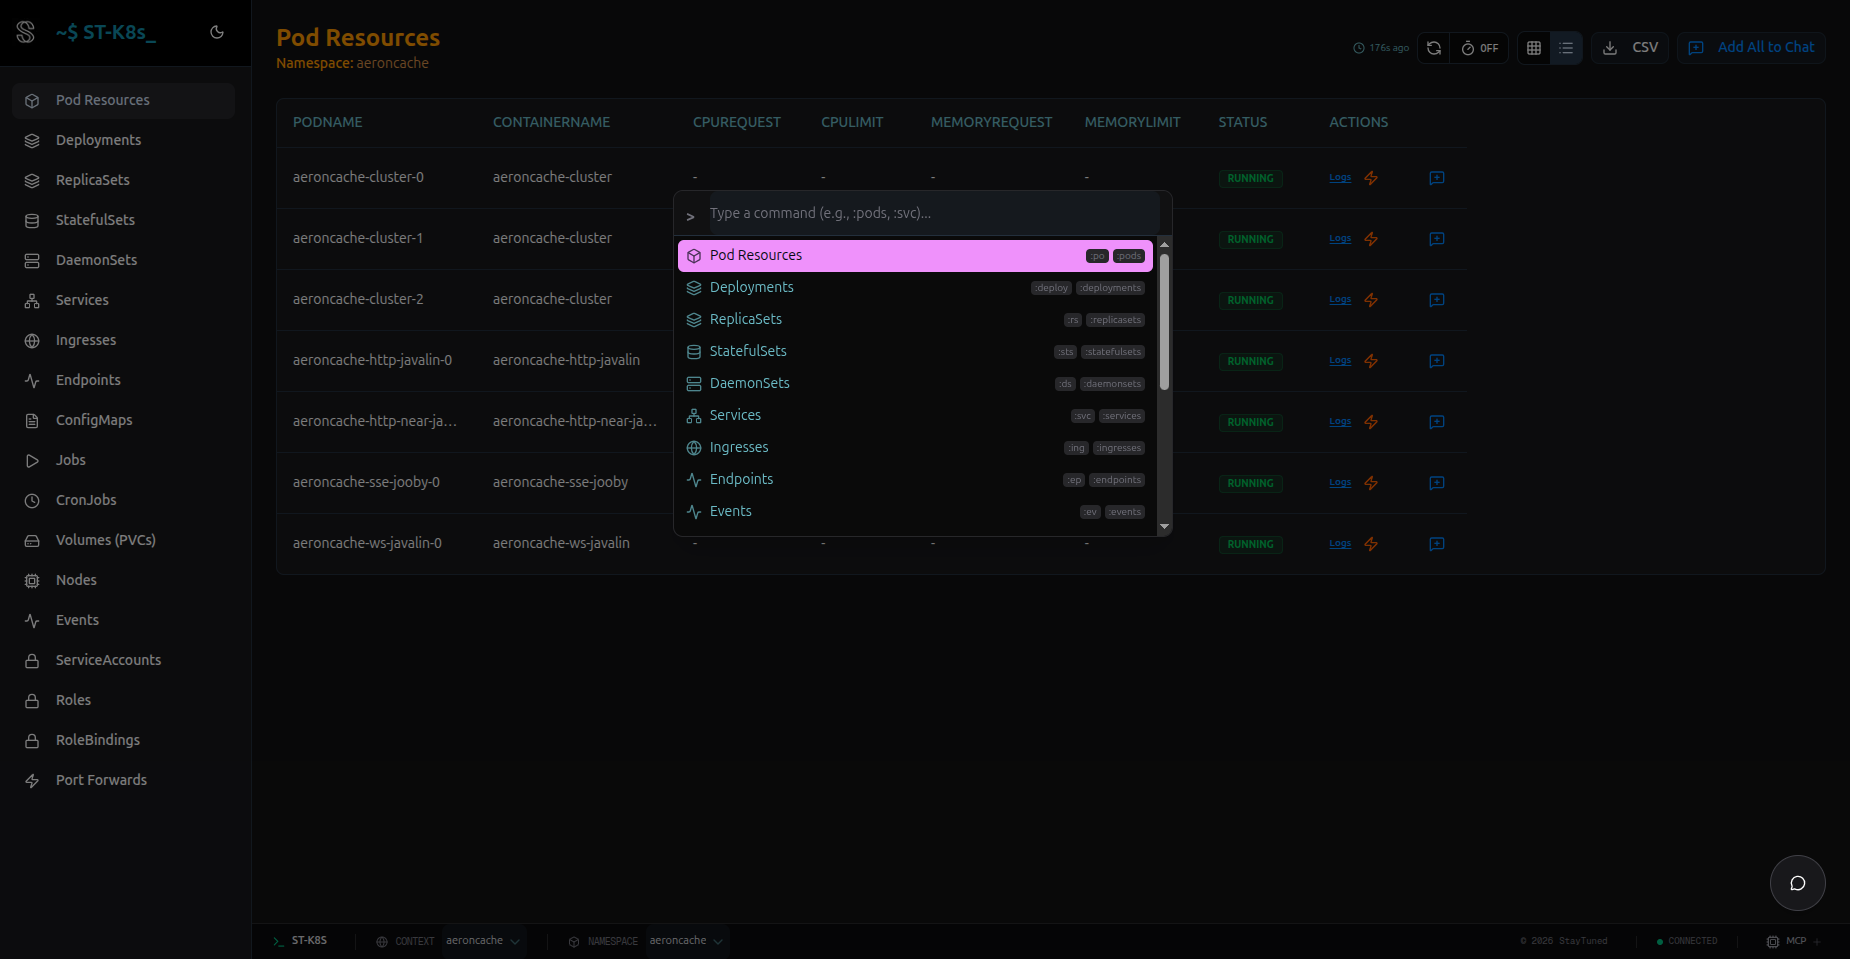Click PODNAME column header
This screenshot has width=1850, height=959.
click(328, 122)
